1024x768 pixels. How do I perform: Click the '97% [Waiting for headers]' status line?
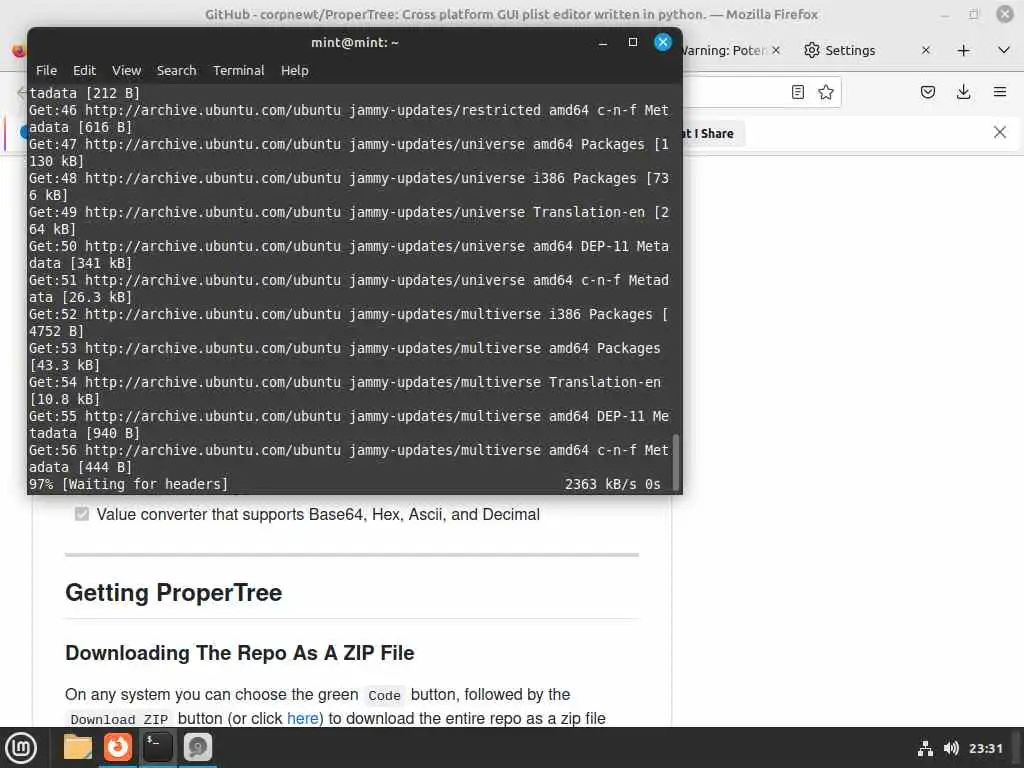pos(129,484)
